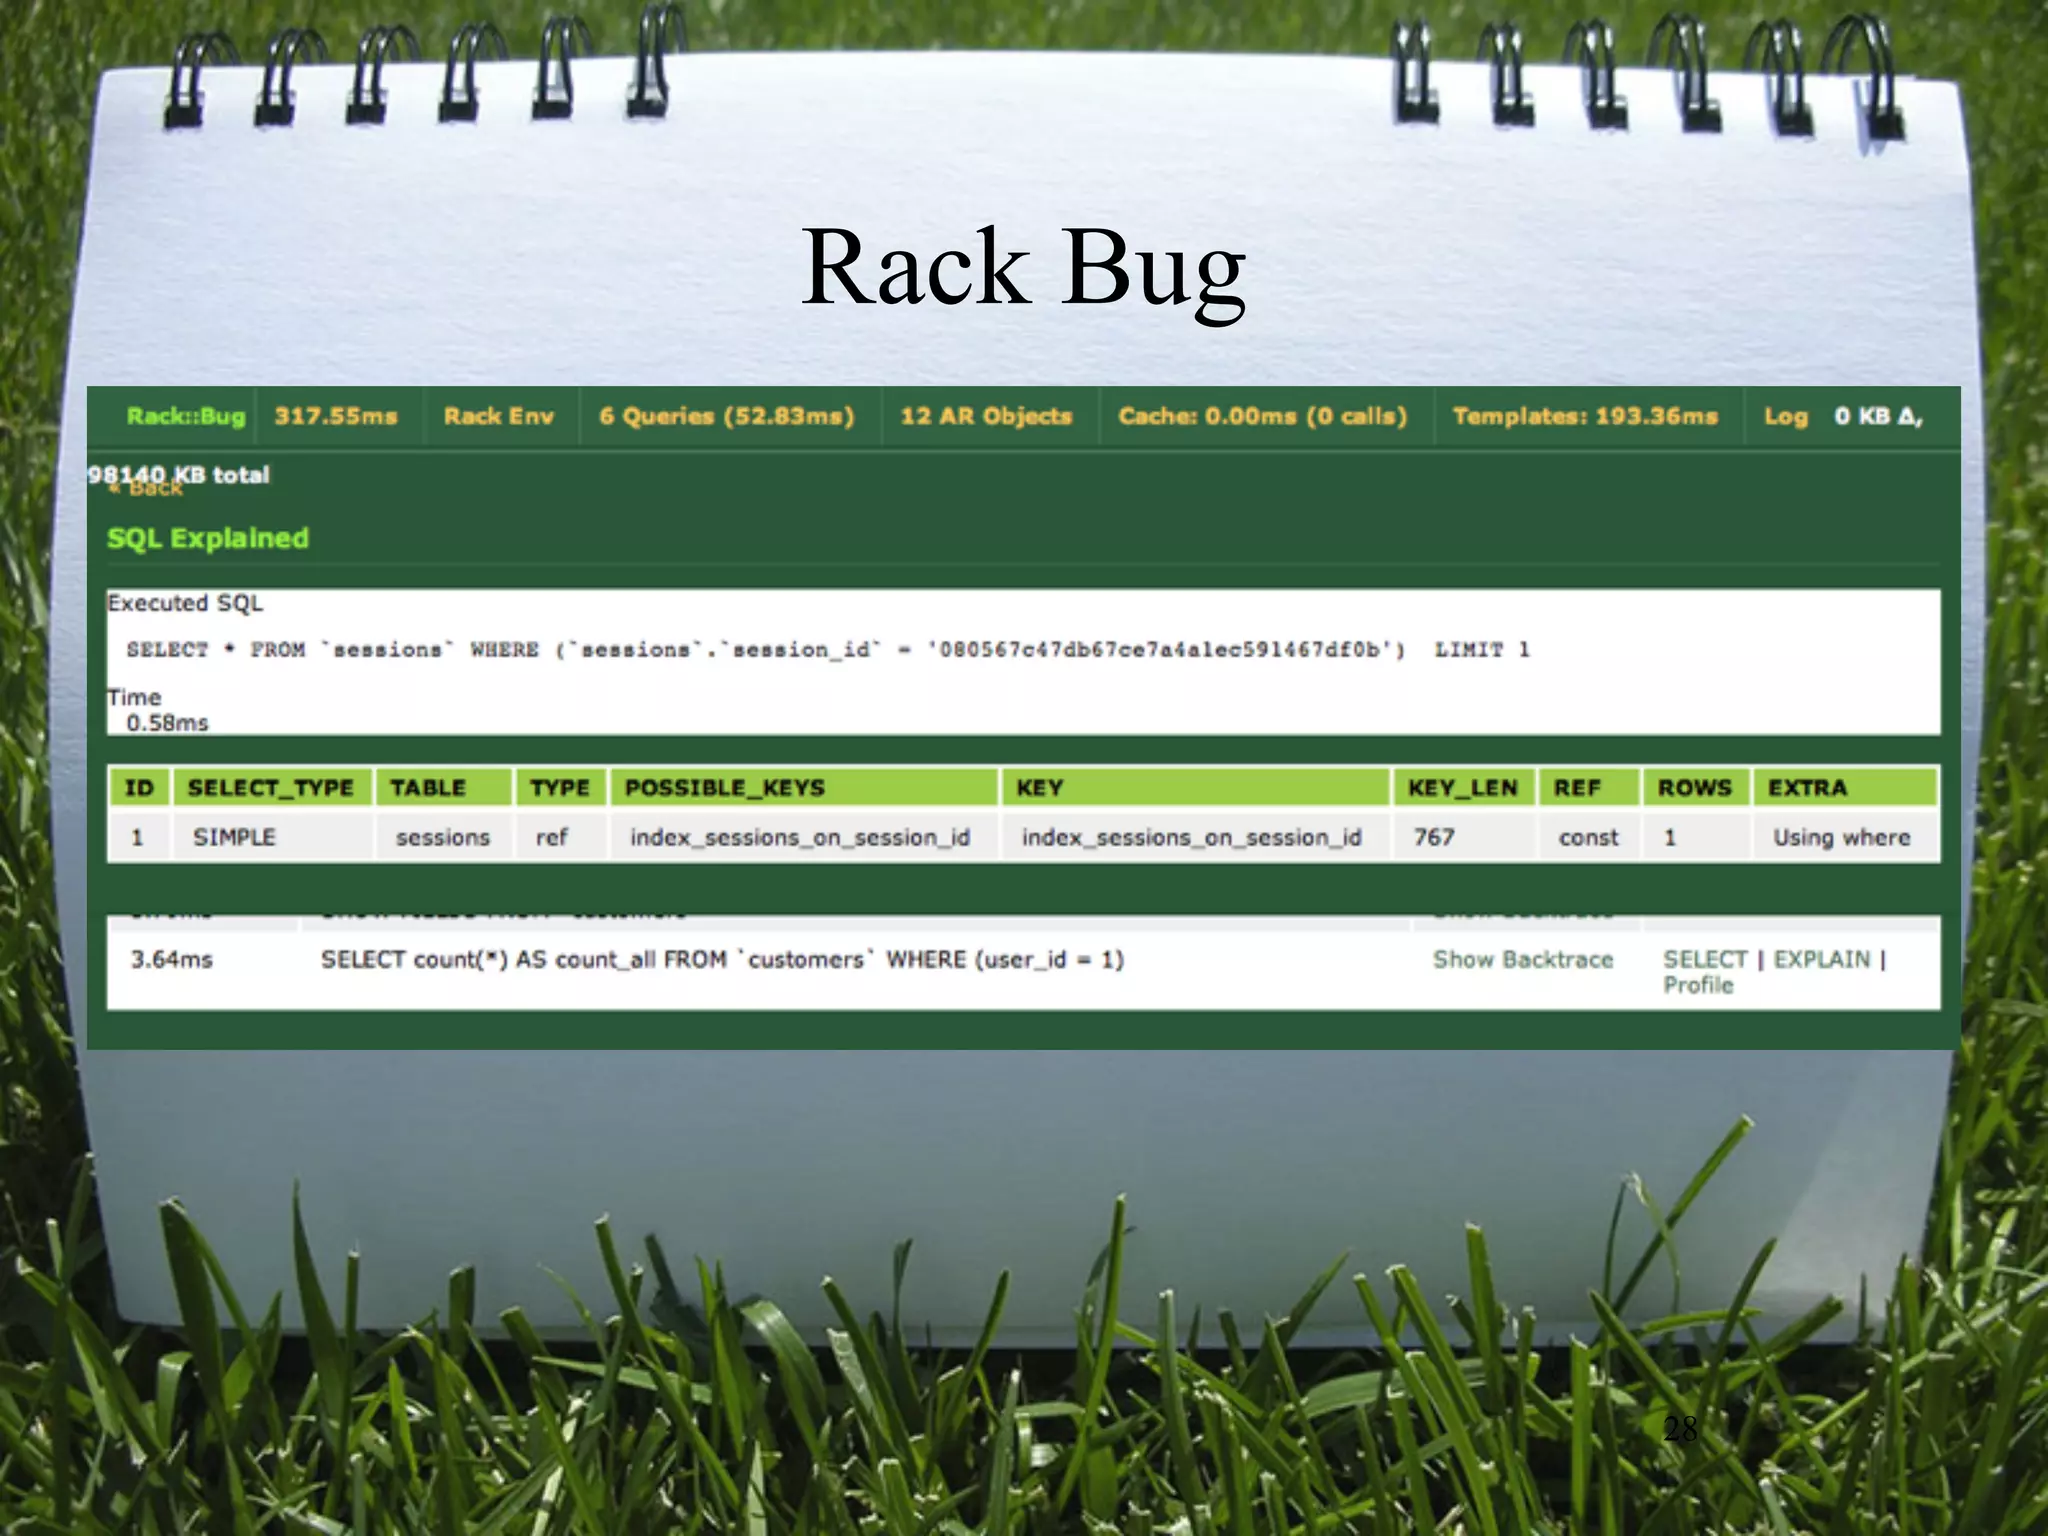Click the KEY_LEN column header
This screenshot has height=1536, width=2048.
(1462, 788)
